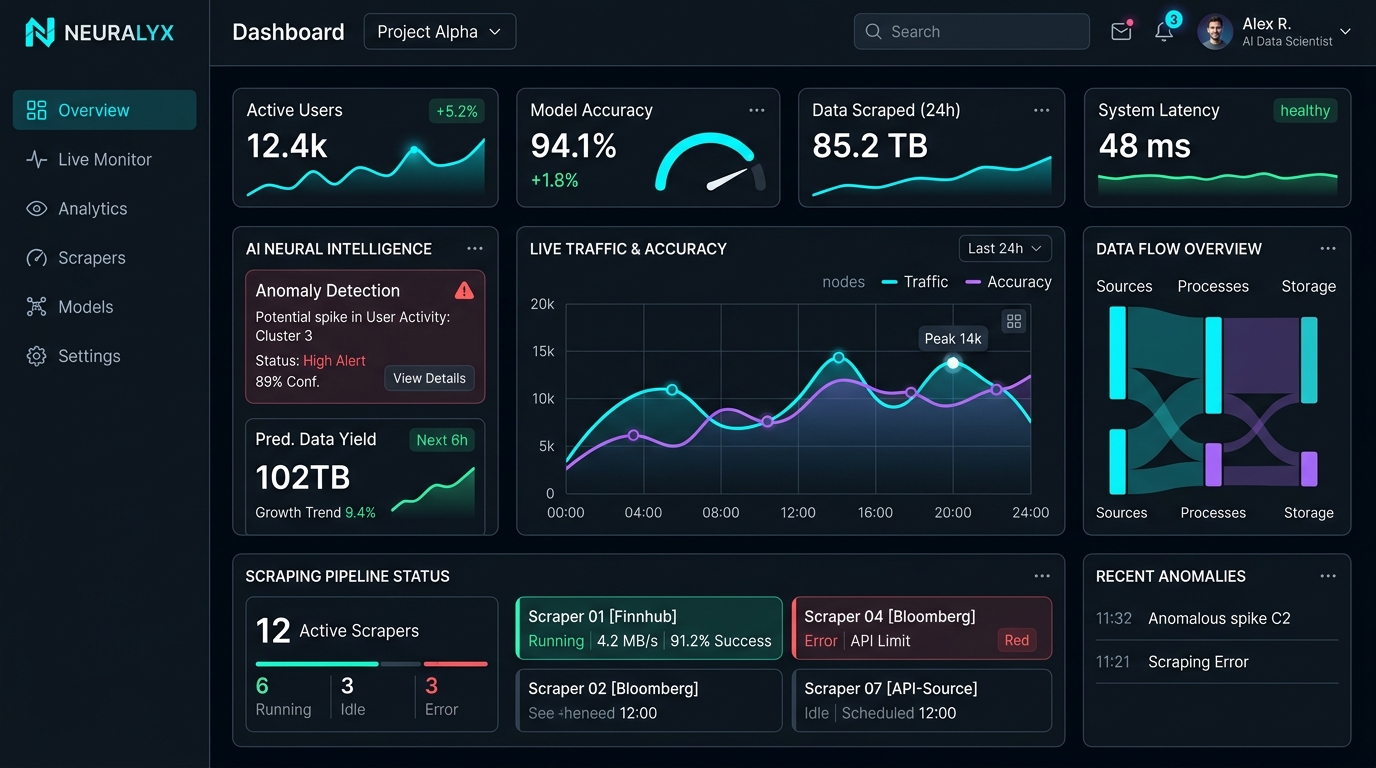
Task: Click the Anomaly Detection warning icon
Action: tap(464, 290)
